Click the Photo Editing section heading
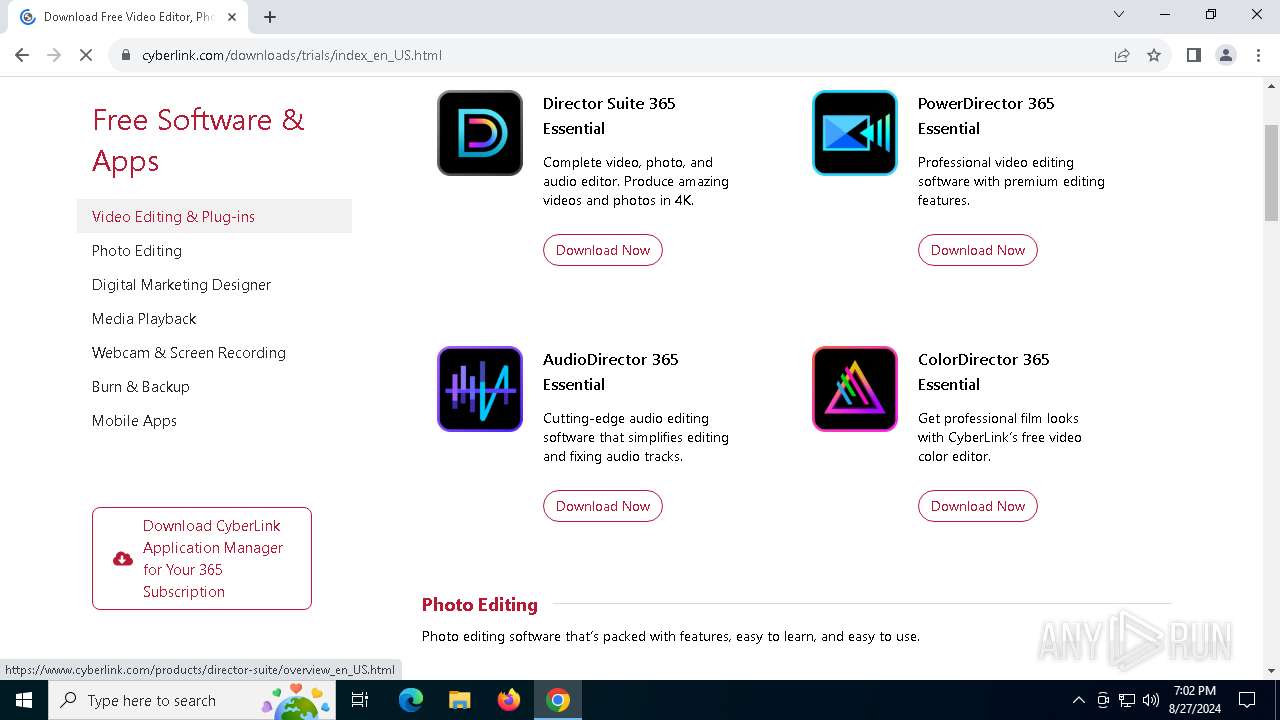The image size is (1280, 720). [x=480, y=604]
